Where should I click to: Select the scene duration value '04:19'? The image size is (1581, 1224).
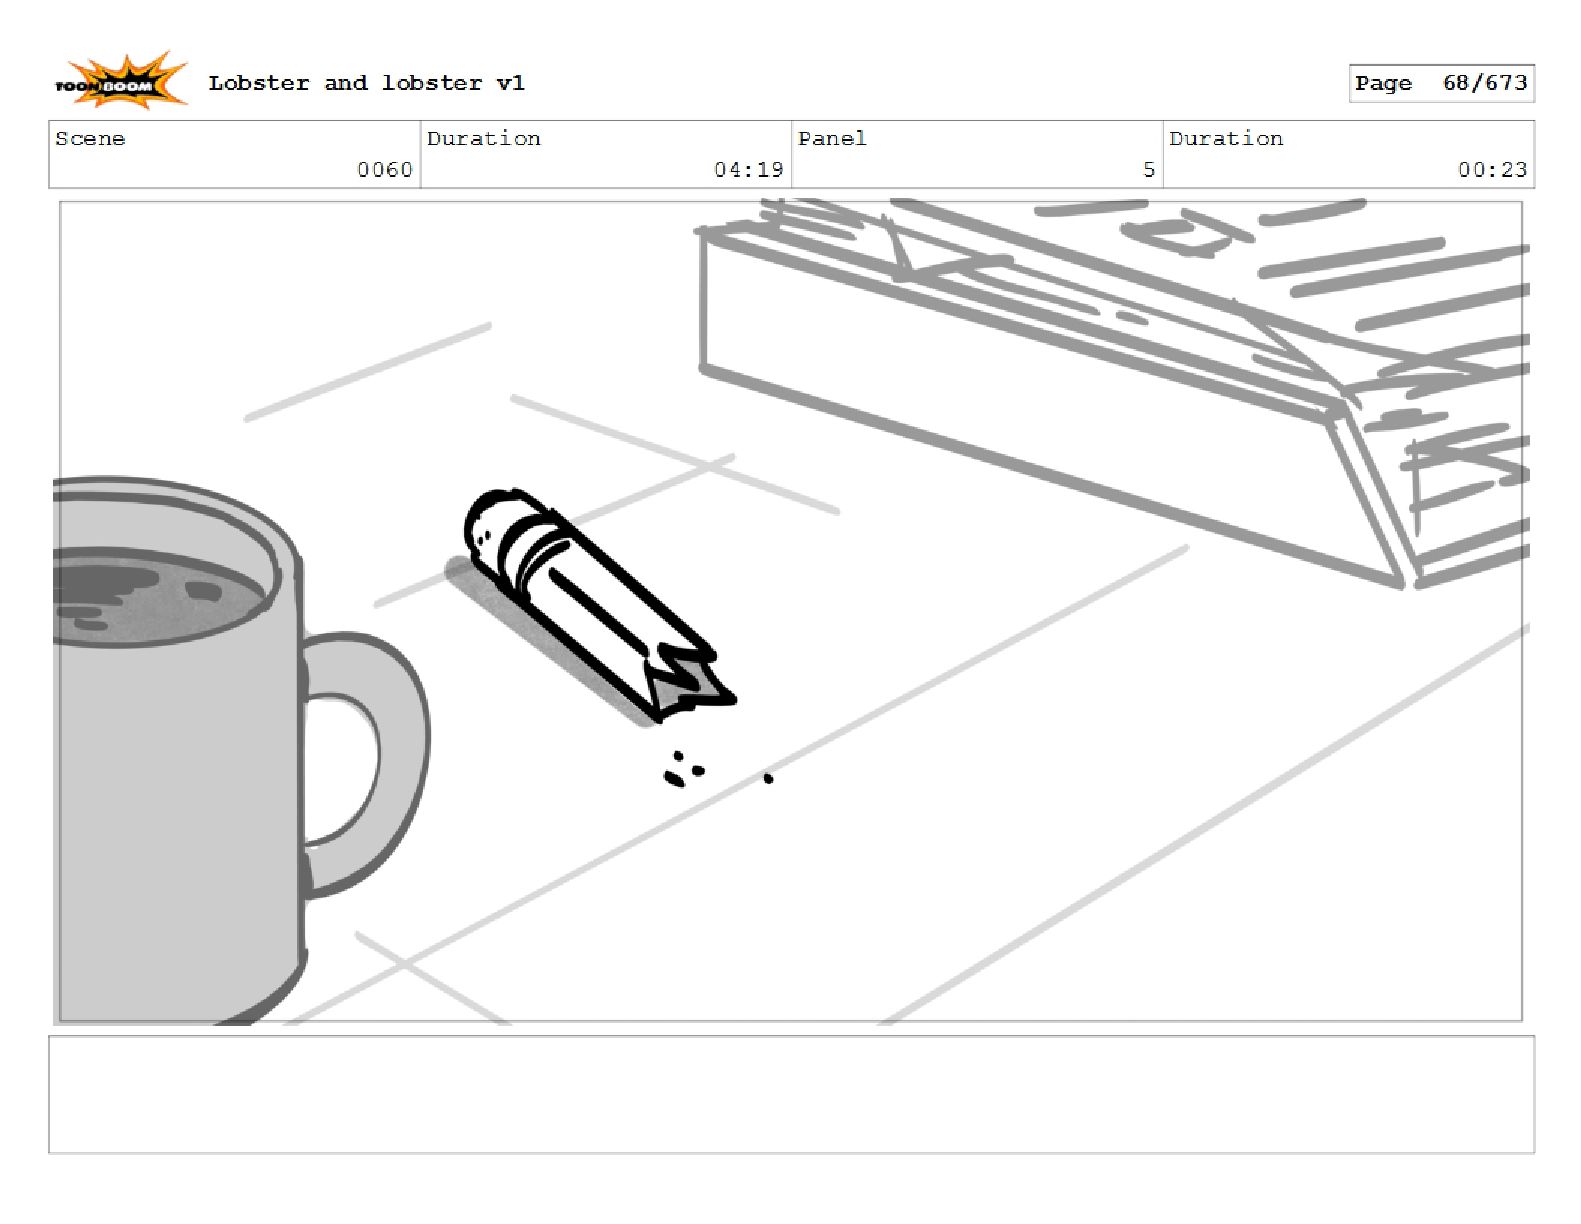tap(748, 170)
